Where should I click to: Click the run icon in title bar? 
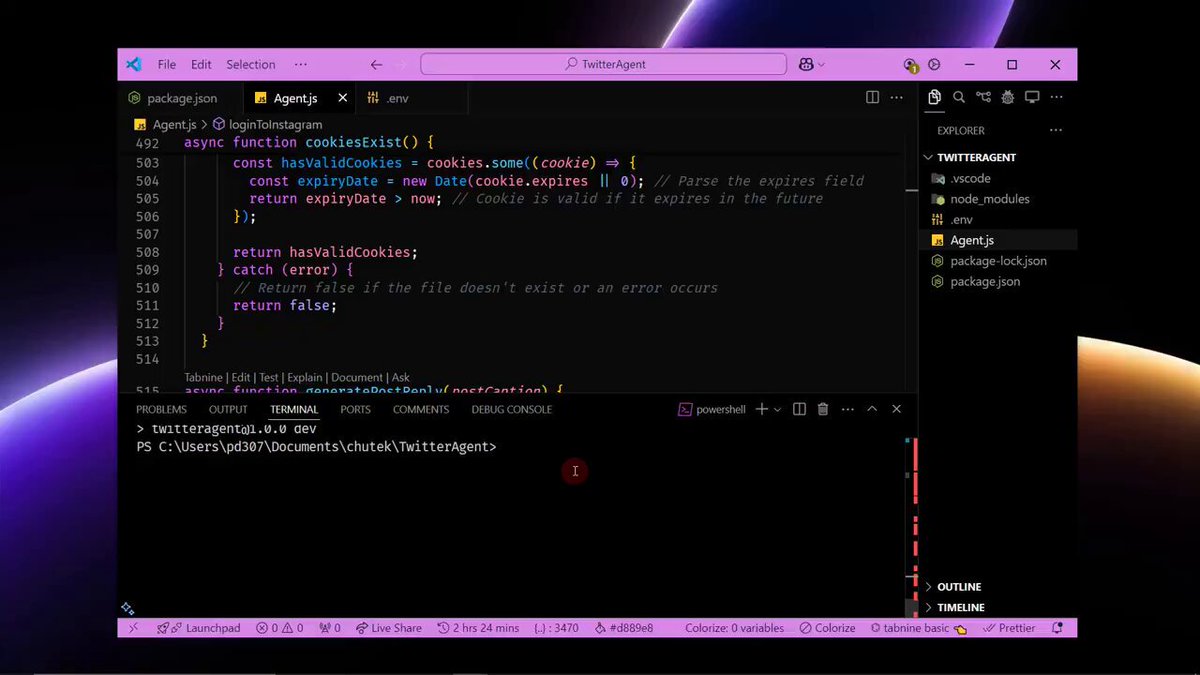934,64
